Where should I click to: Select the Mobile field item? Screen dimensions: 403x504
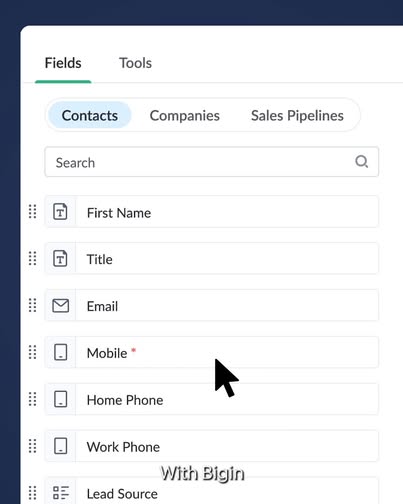[x=212, y=352]
